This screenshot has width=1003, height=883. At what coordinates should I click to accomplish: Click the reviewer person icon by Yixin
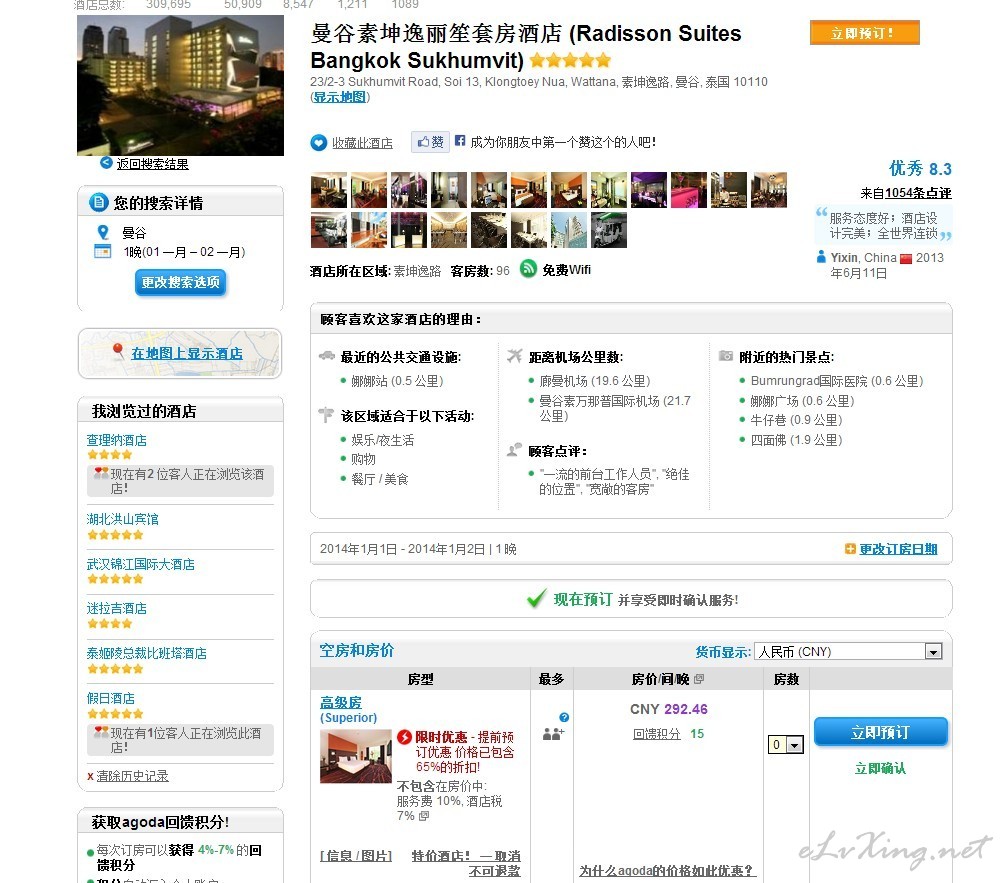click(x=821, y=257)
